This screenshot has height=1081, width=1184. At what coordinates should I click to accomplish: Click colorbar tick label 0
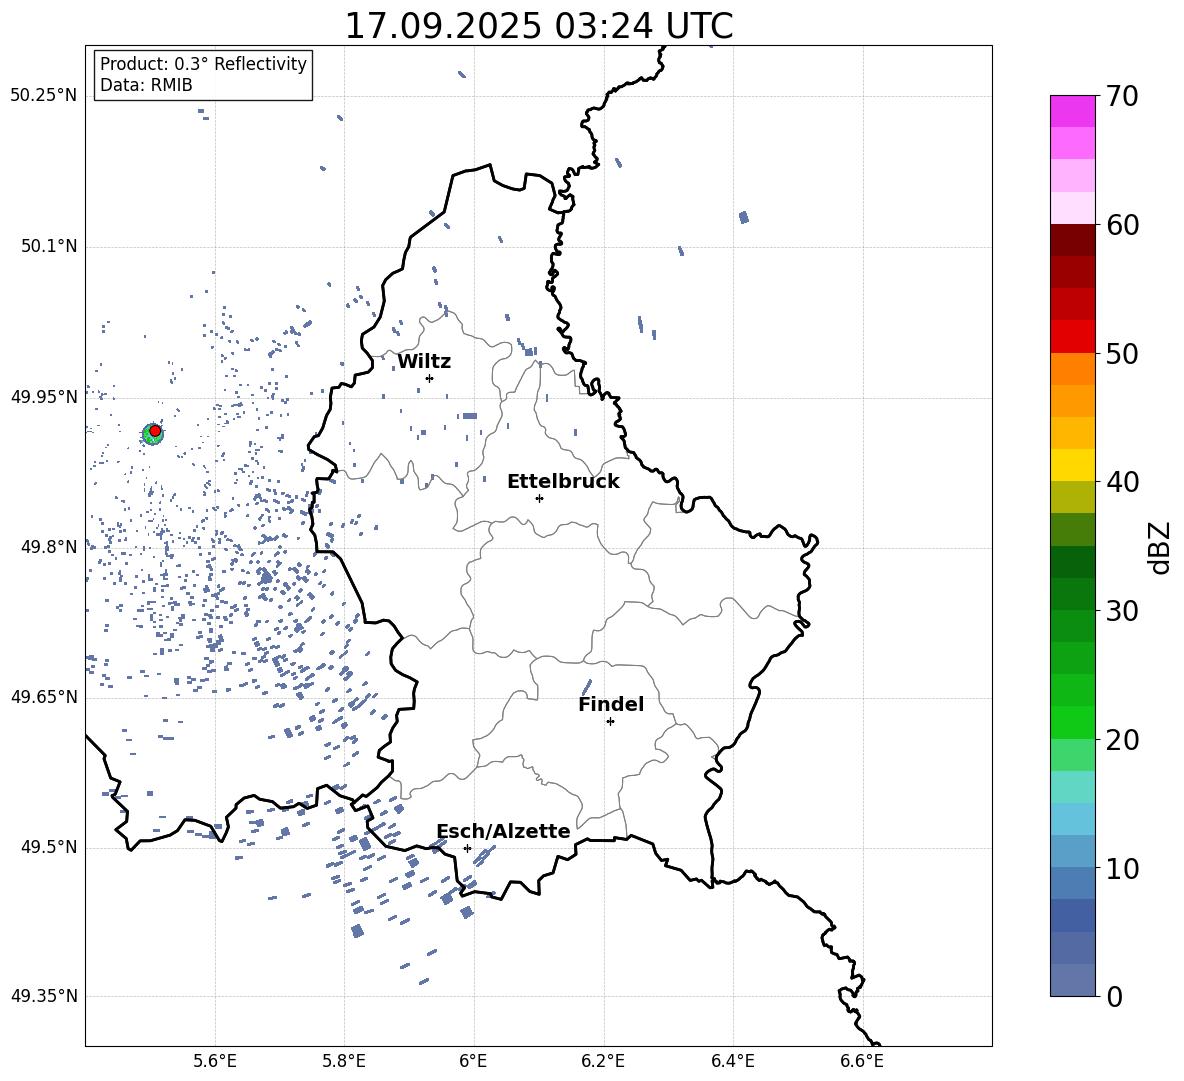click(x=1114, y=996)
